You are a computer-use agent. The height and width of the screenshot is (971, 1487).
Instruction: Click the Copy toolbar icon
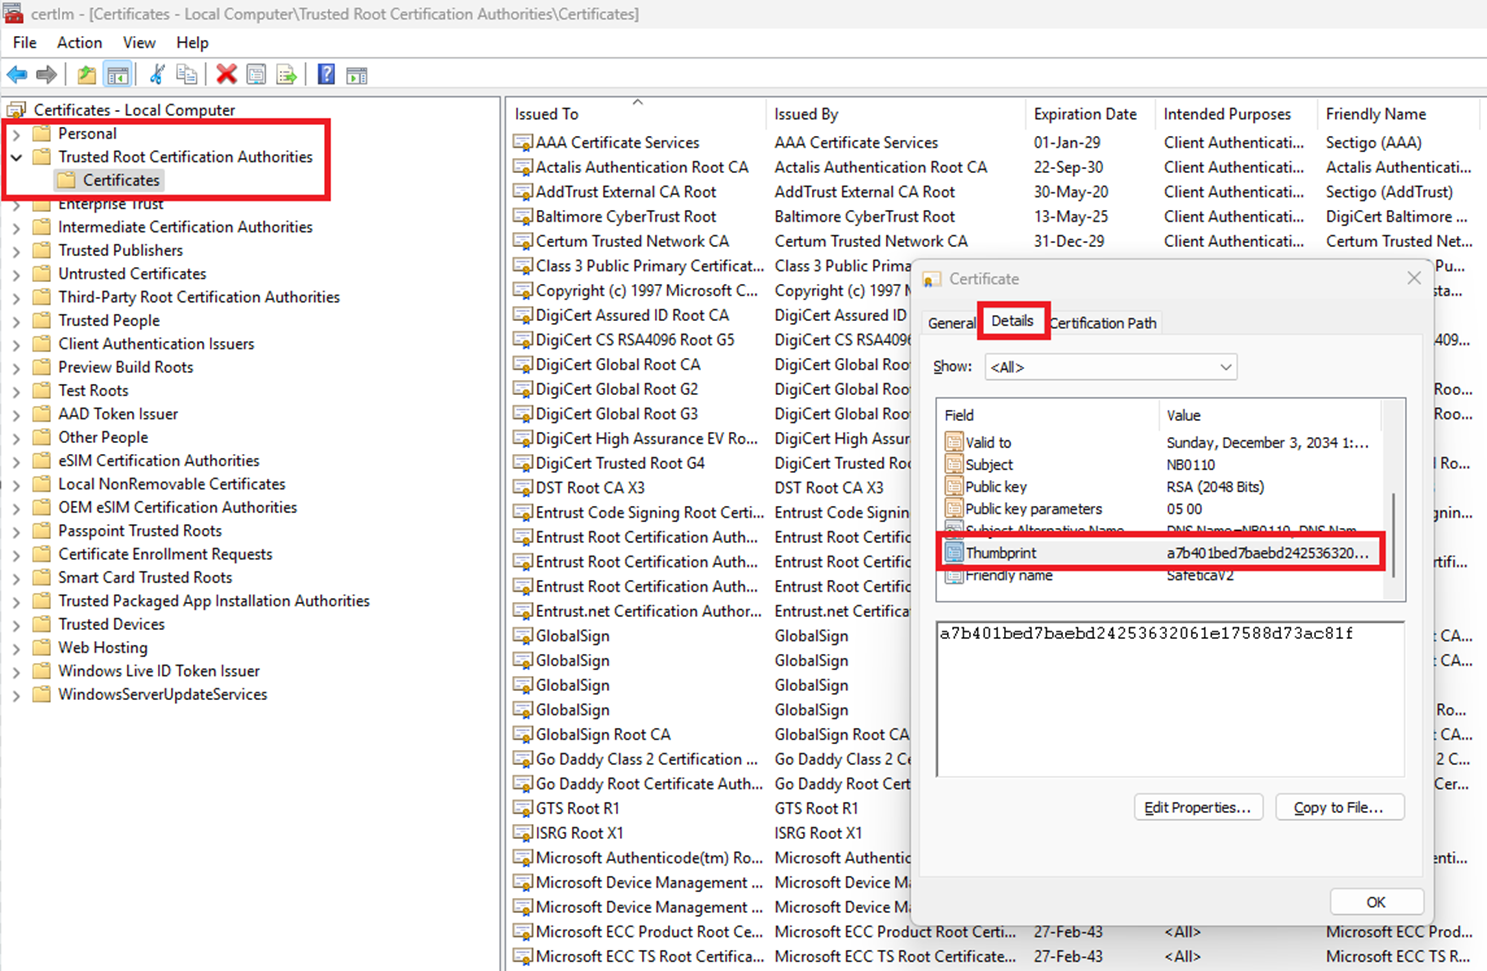186,74
